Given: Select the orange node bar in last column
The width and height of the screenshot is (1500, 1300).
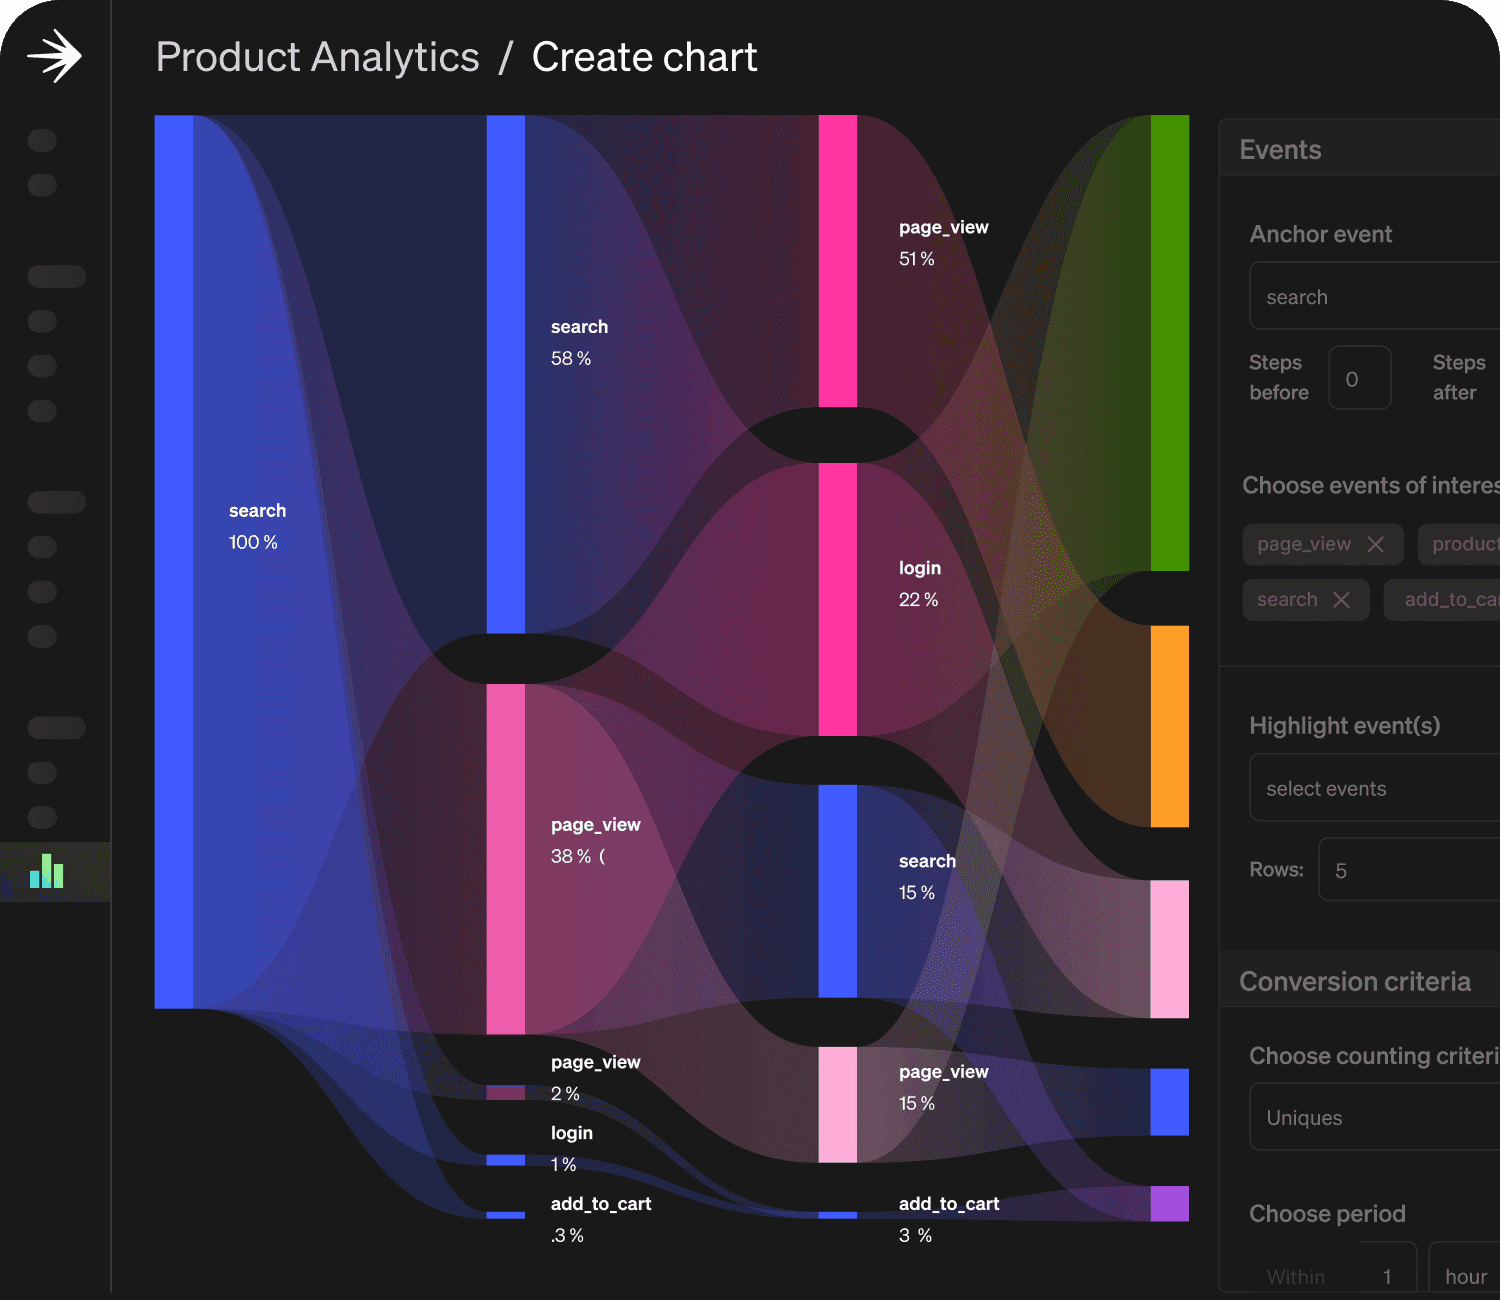Looking at the screenshot, I should (x=1170, y=727).
